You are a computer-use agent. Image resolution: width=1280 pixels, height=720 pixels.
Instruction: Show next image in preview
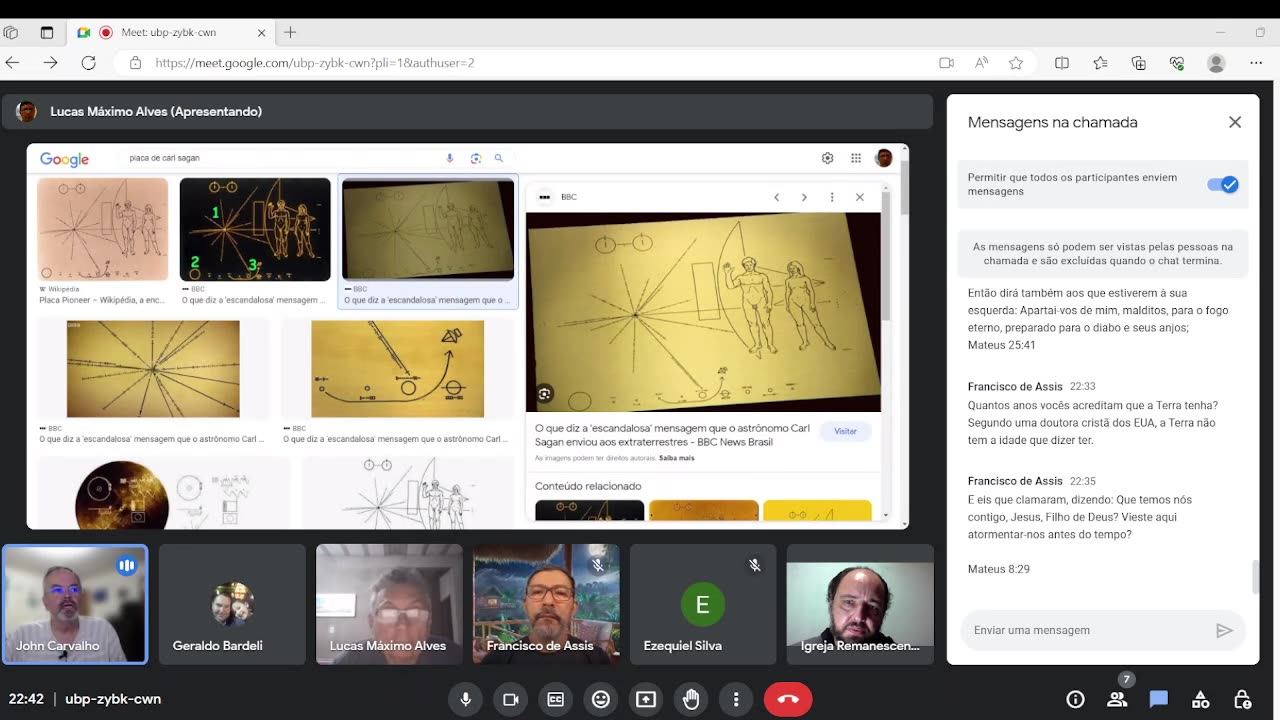coord(804,197)
